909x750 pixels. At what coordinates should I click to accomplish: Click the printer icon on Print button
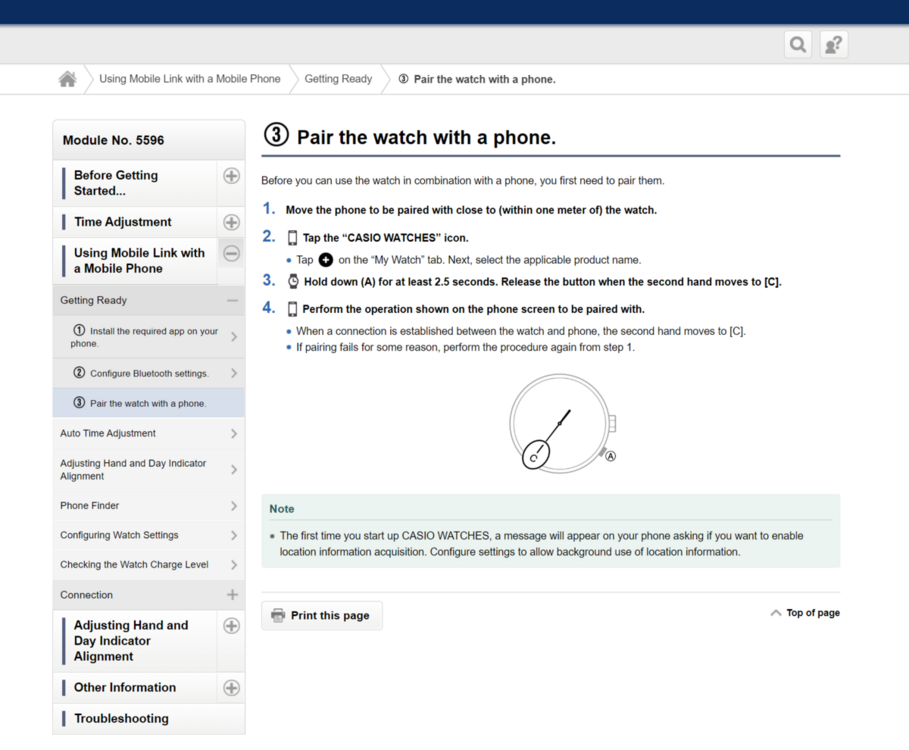click(x=278, y=616)
